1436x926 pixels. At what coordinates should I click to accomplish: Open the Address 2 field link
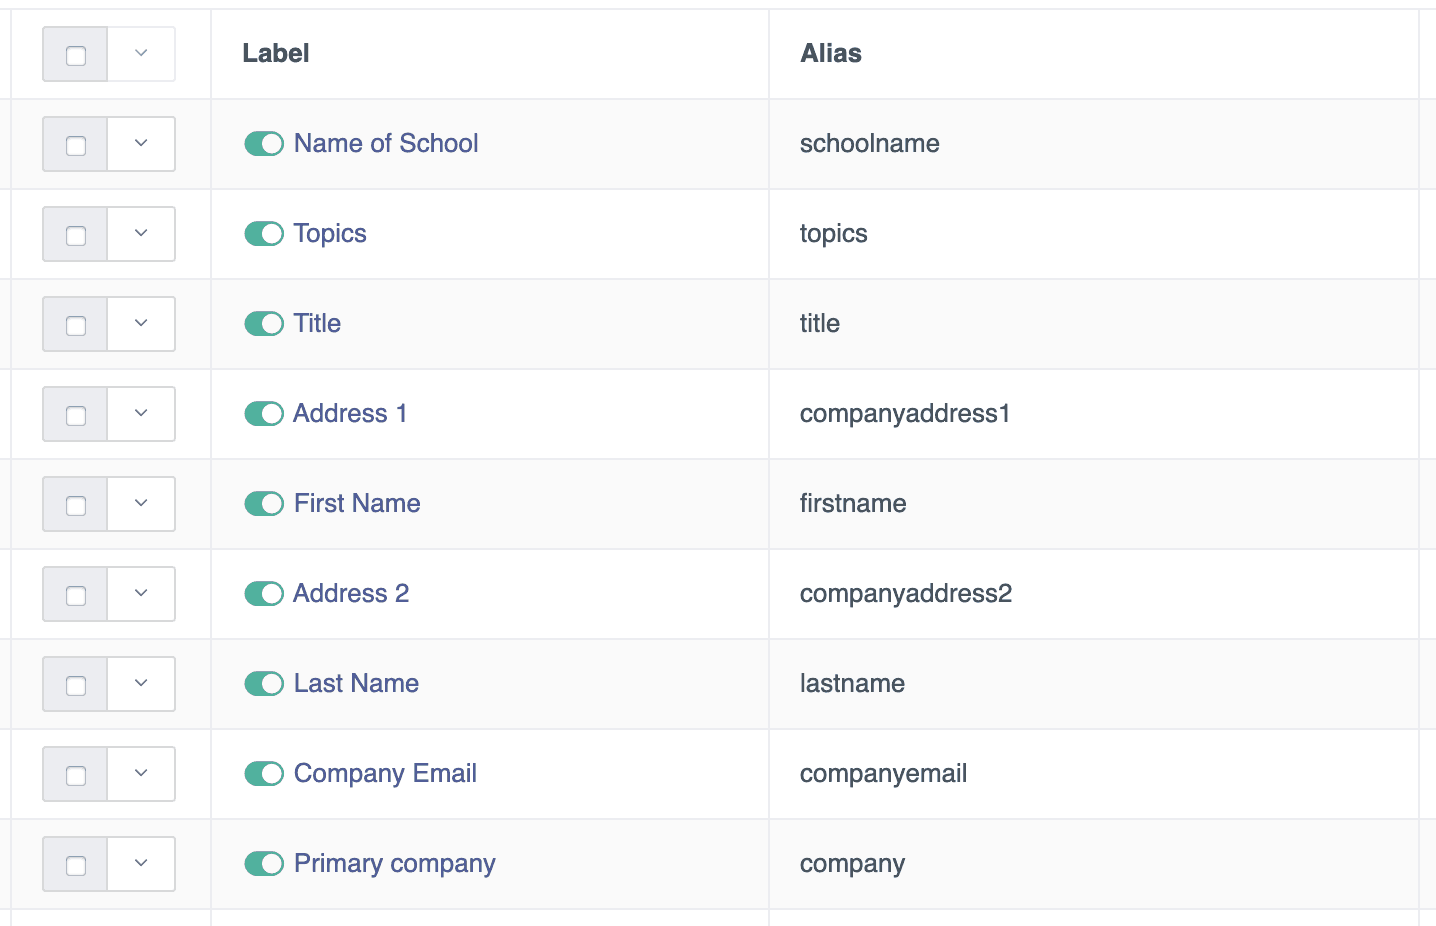pos(351,594)
